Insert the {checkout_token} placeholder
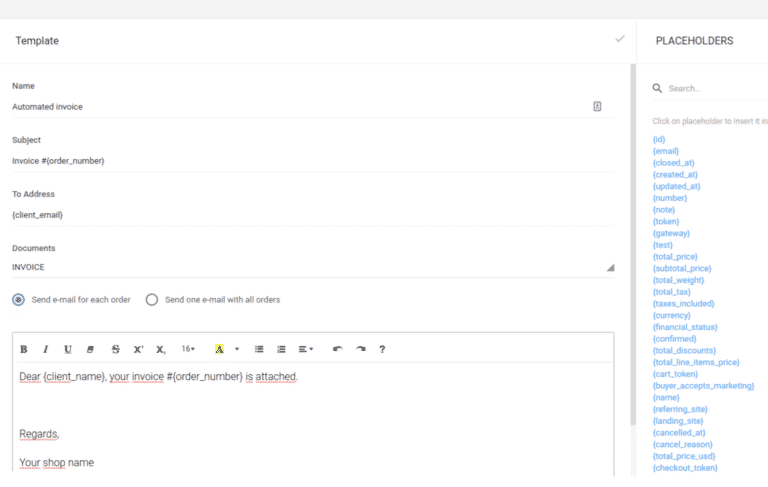 685,468
